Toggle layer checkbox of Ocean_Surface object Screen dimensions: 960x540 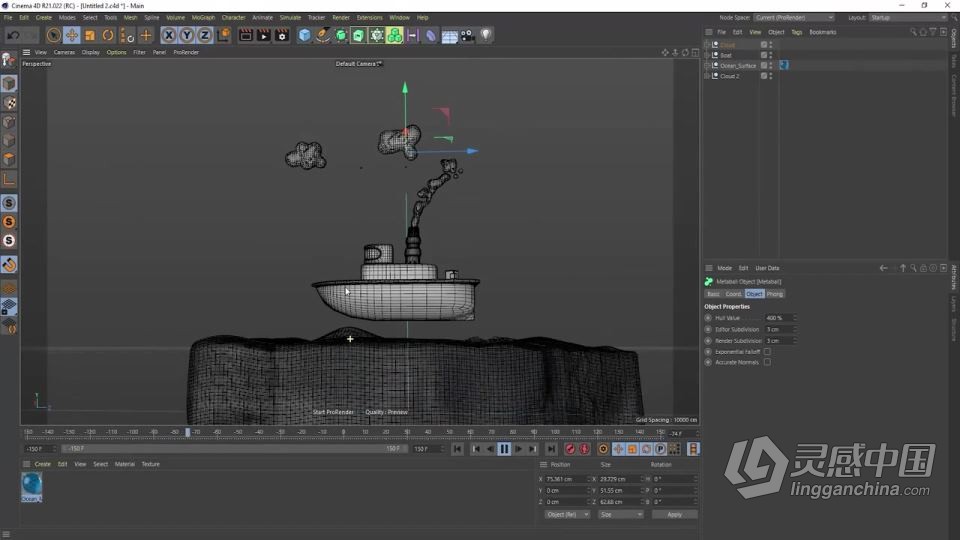click(763, 66)
